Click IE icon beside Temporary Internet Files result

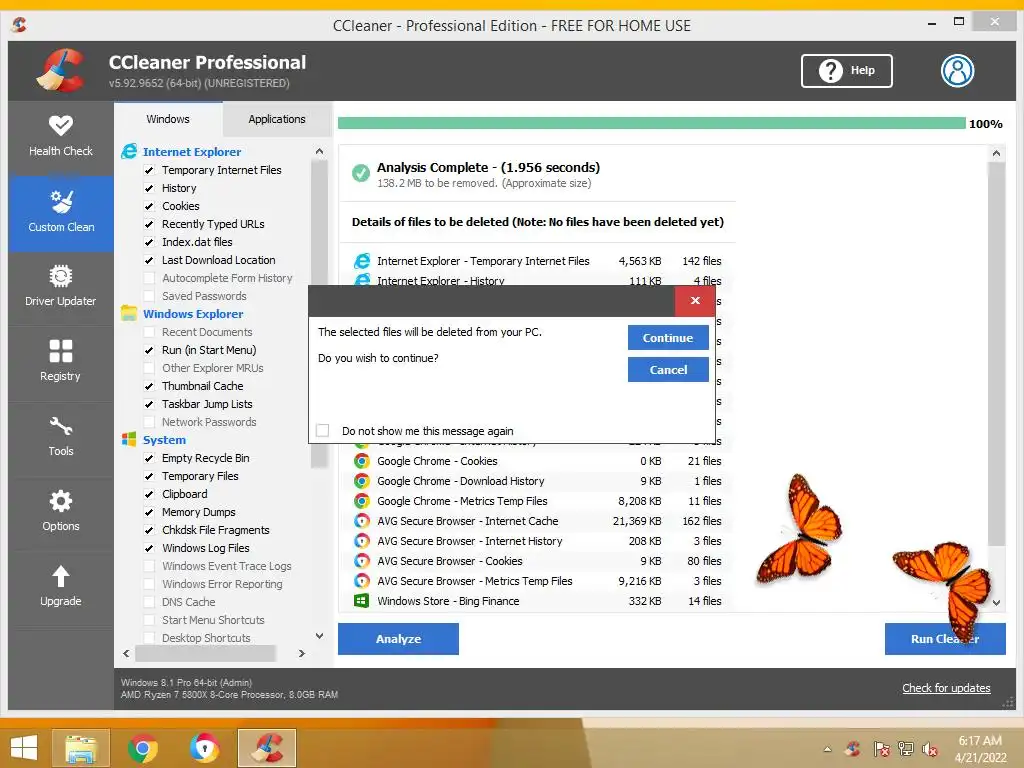pyautogui.click(x=362, y=261)
